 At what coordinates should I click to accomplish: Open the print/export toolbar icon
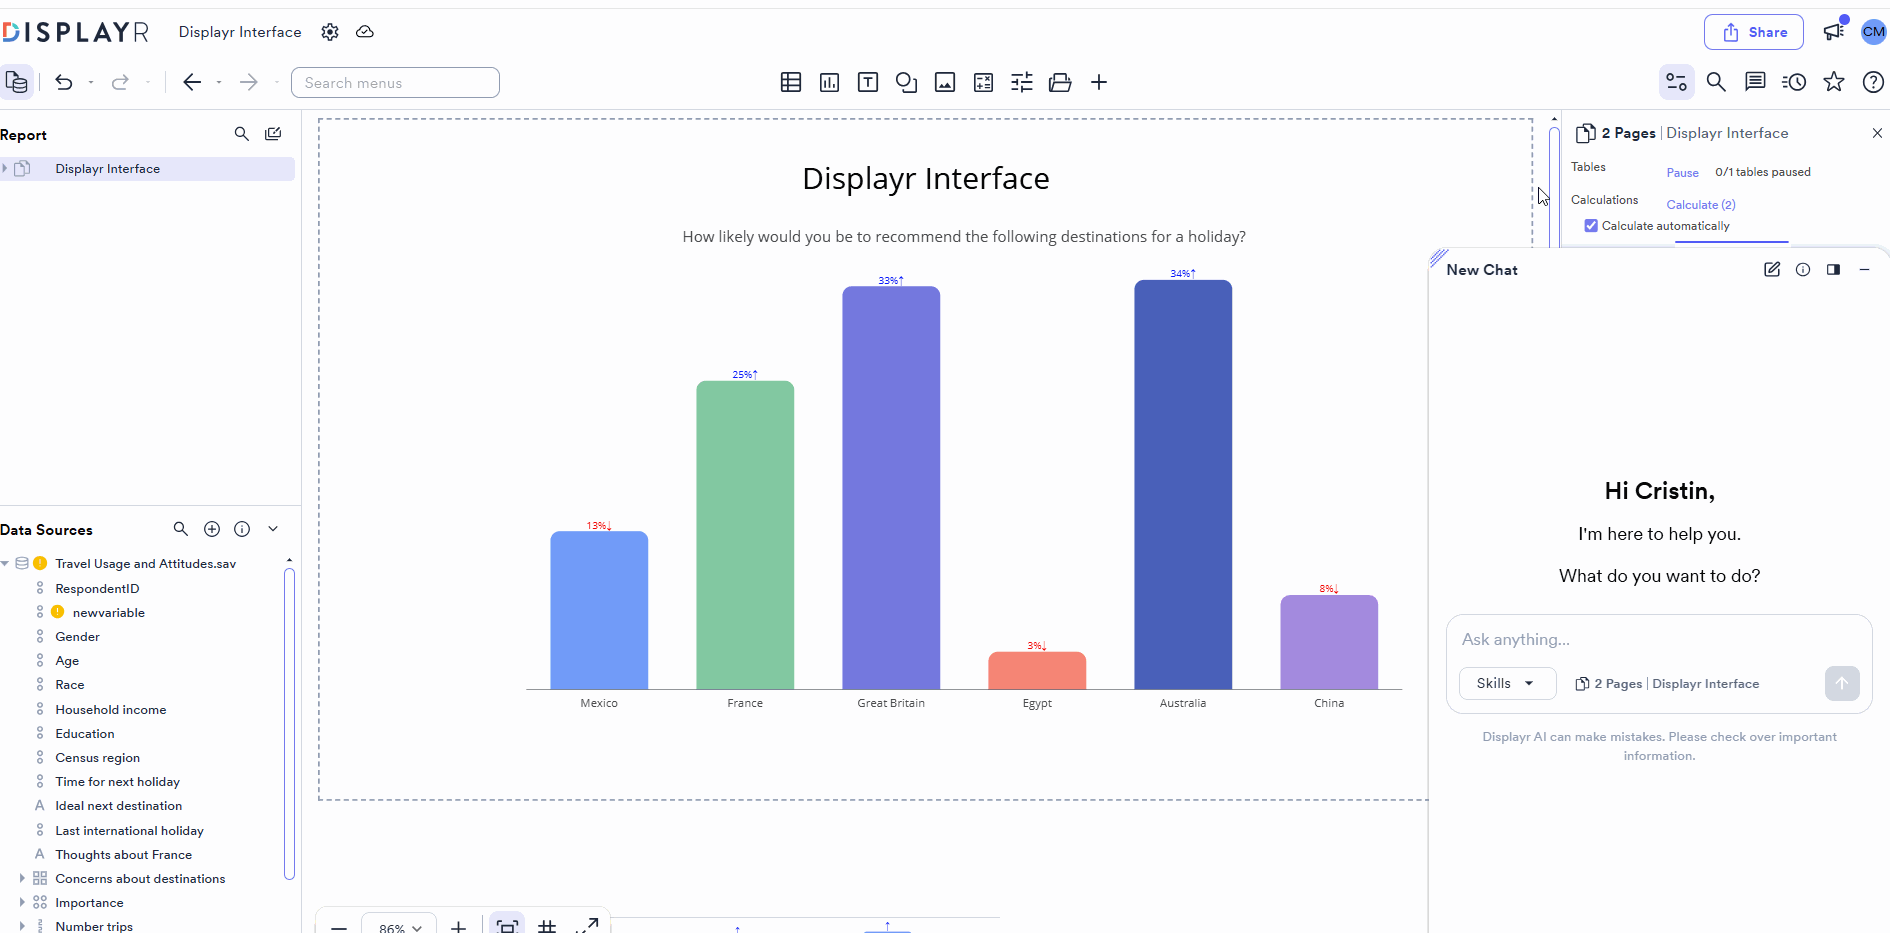tap(1060, 82)
